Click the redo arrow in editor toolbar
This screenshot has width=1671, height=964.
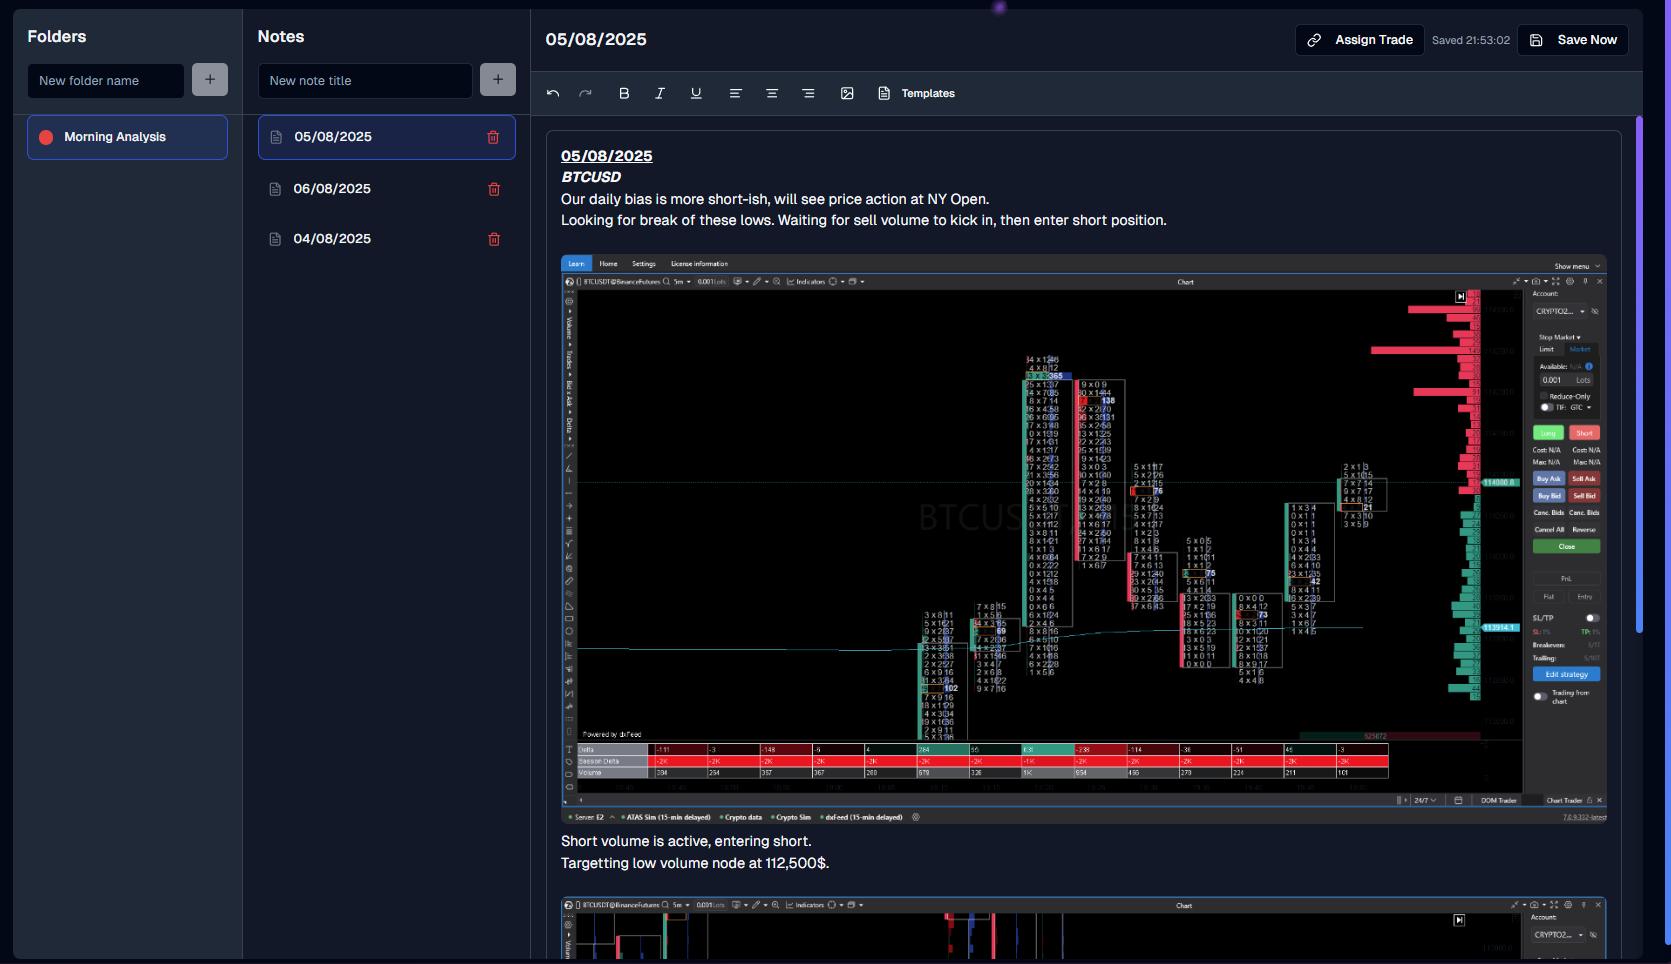[586, 93]
